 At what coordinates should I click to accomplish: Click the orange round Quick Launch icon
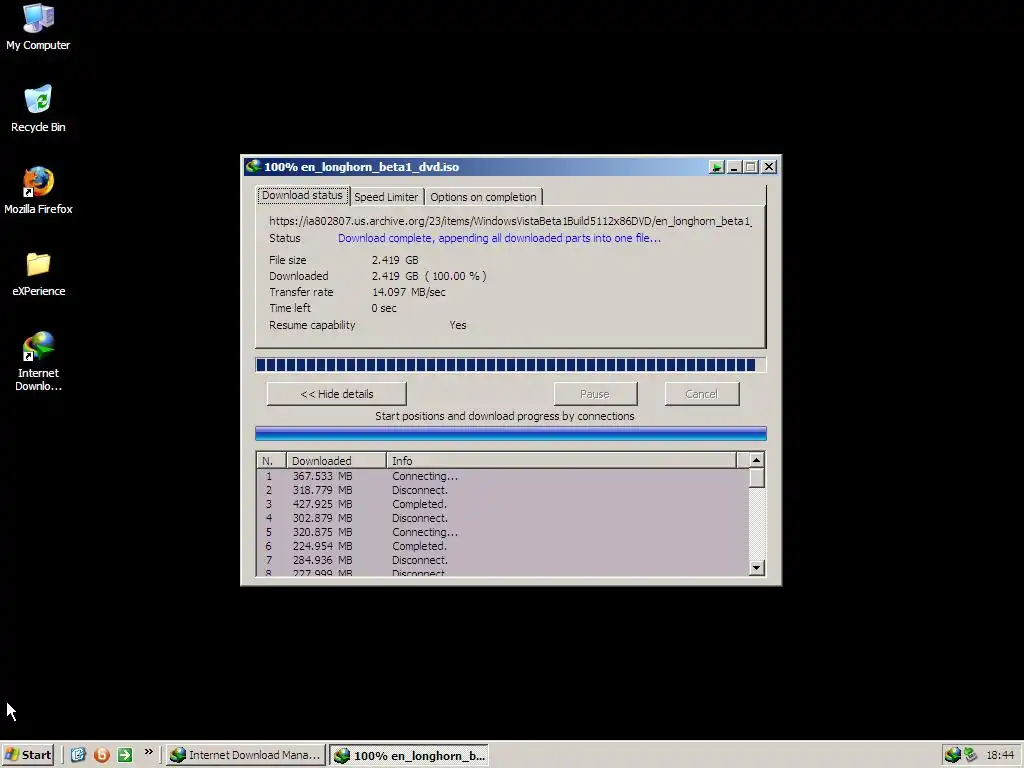pyautogui.click(x=101, y=755)
